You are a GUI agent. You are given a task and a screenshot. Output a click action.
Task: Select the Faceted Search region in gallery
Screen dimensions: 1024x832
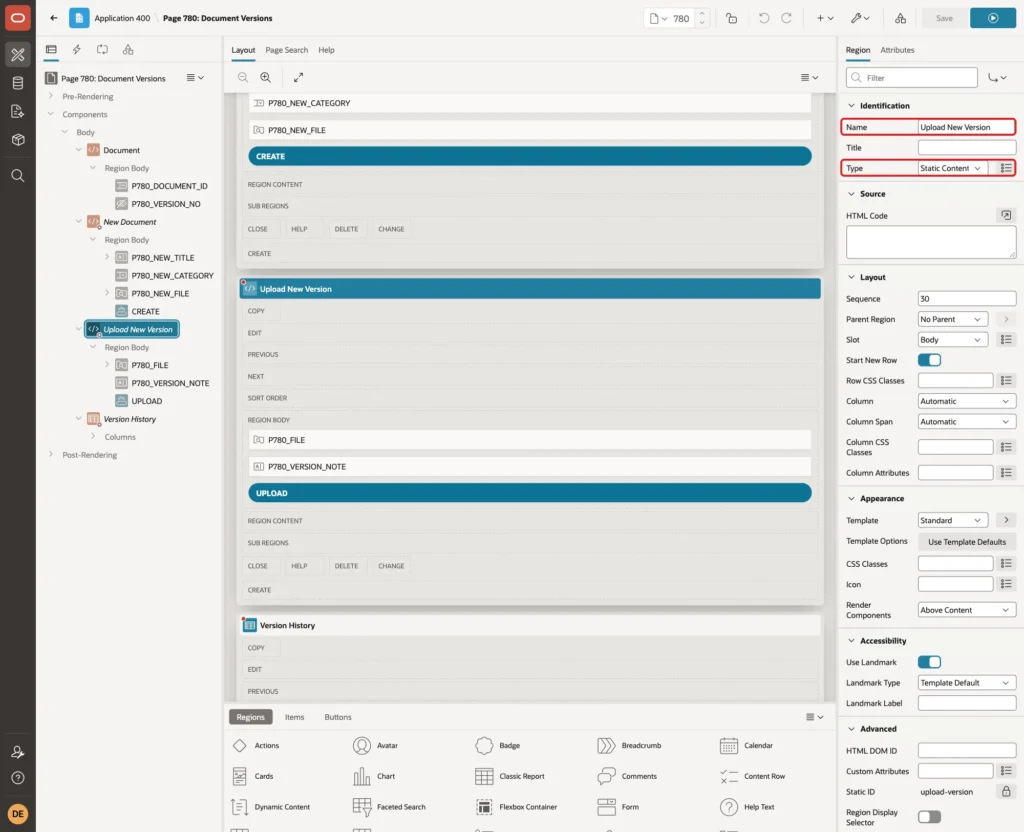(389, 807)
